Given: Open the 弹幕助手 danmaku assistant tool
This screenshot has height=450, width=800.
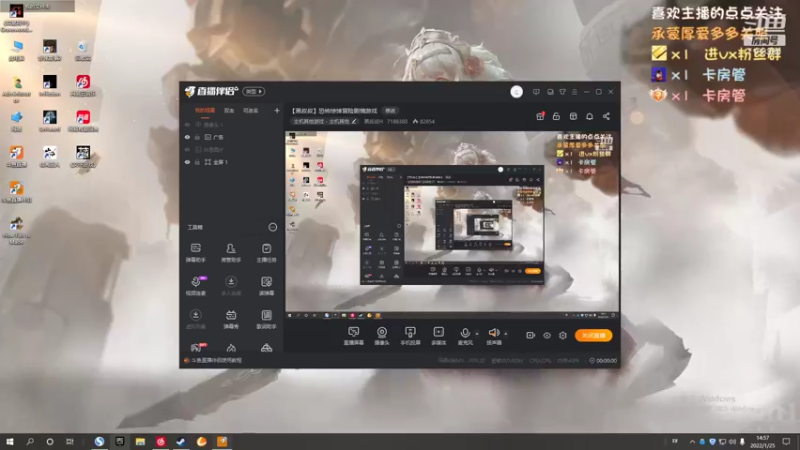Looking at the screenshot, I should [195, 252].
